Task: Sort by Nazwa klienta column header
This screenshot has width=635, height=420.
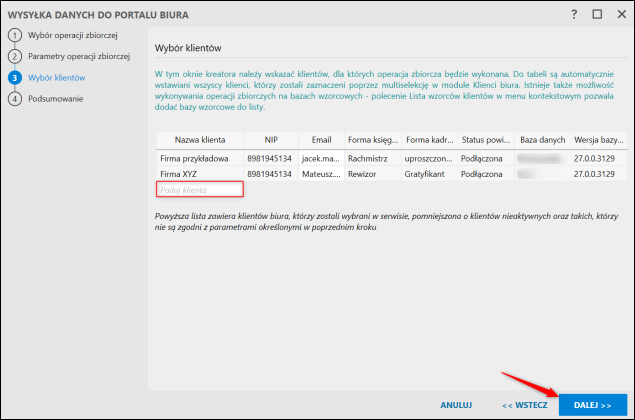Action: click(x=200, y=140)
